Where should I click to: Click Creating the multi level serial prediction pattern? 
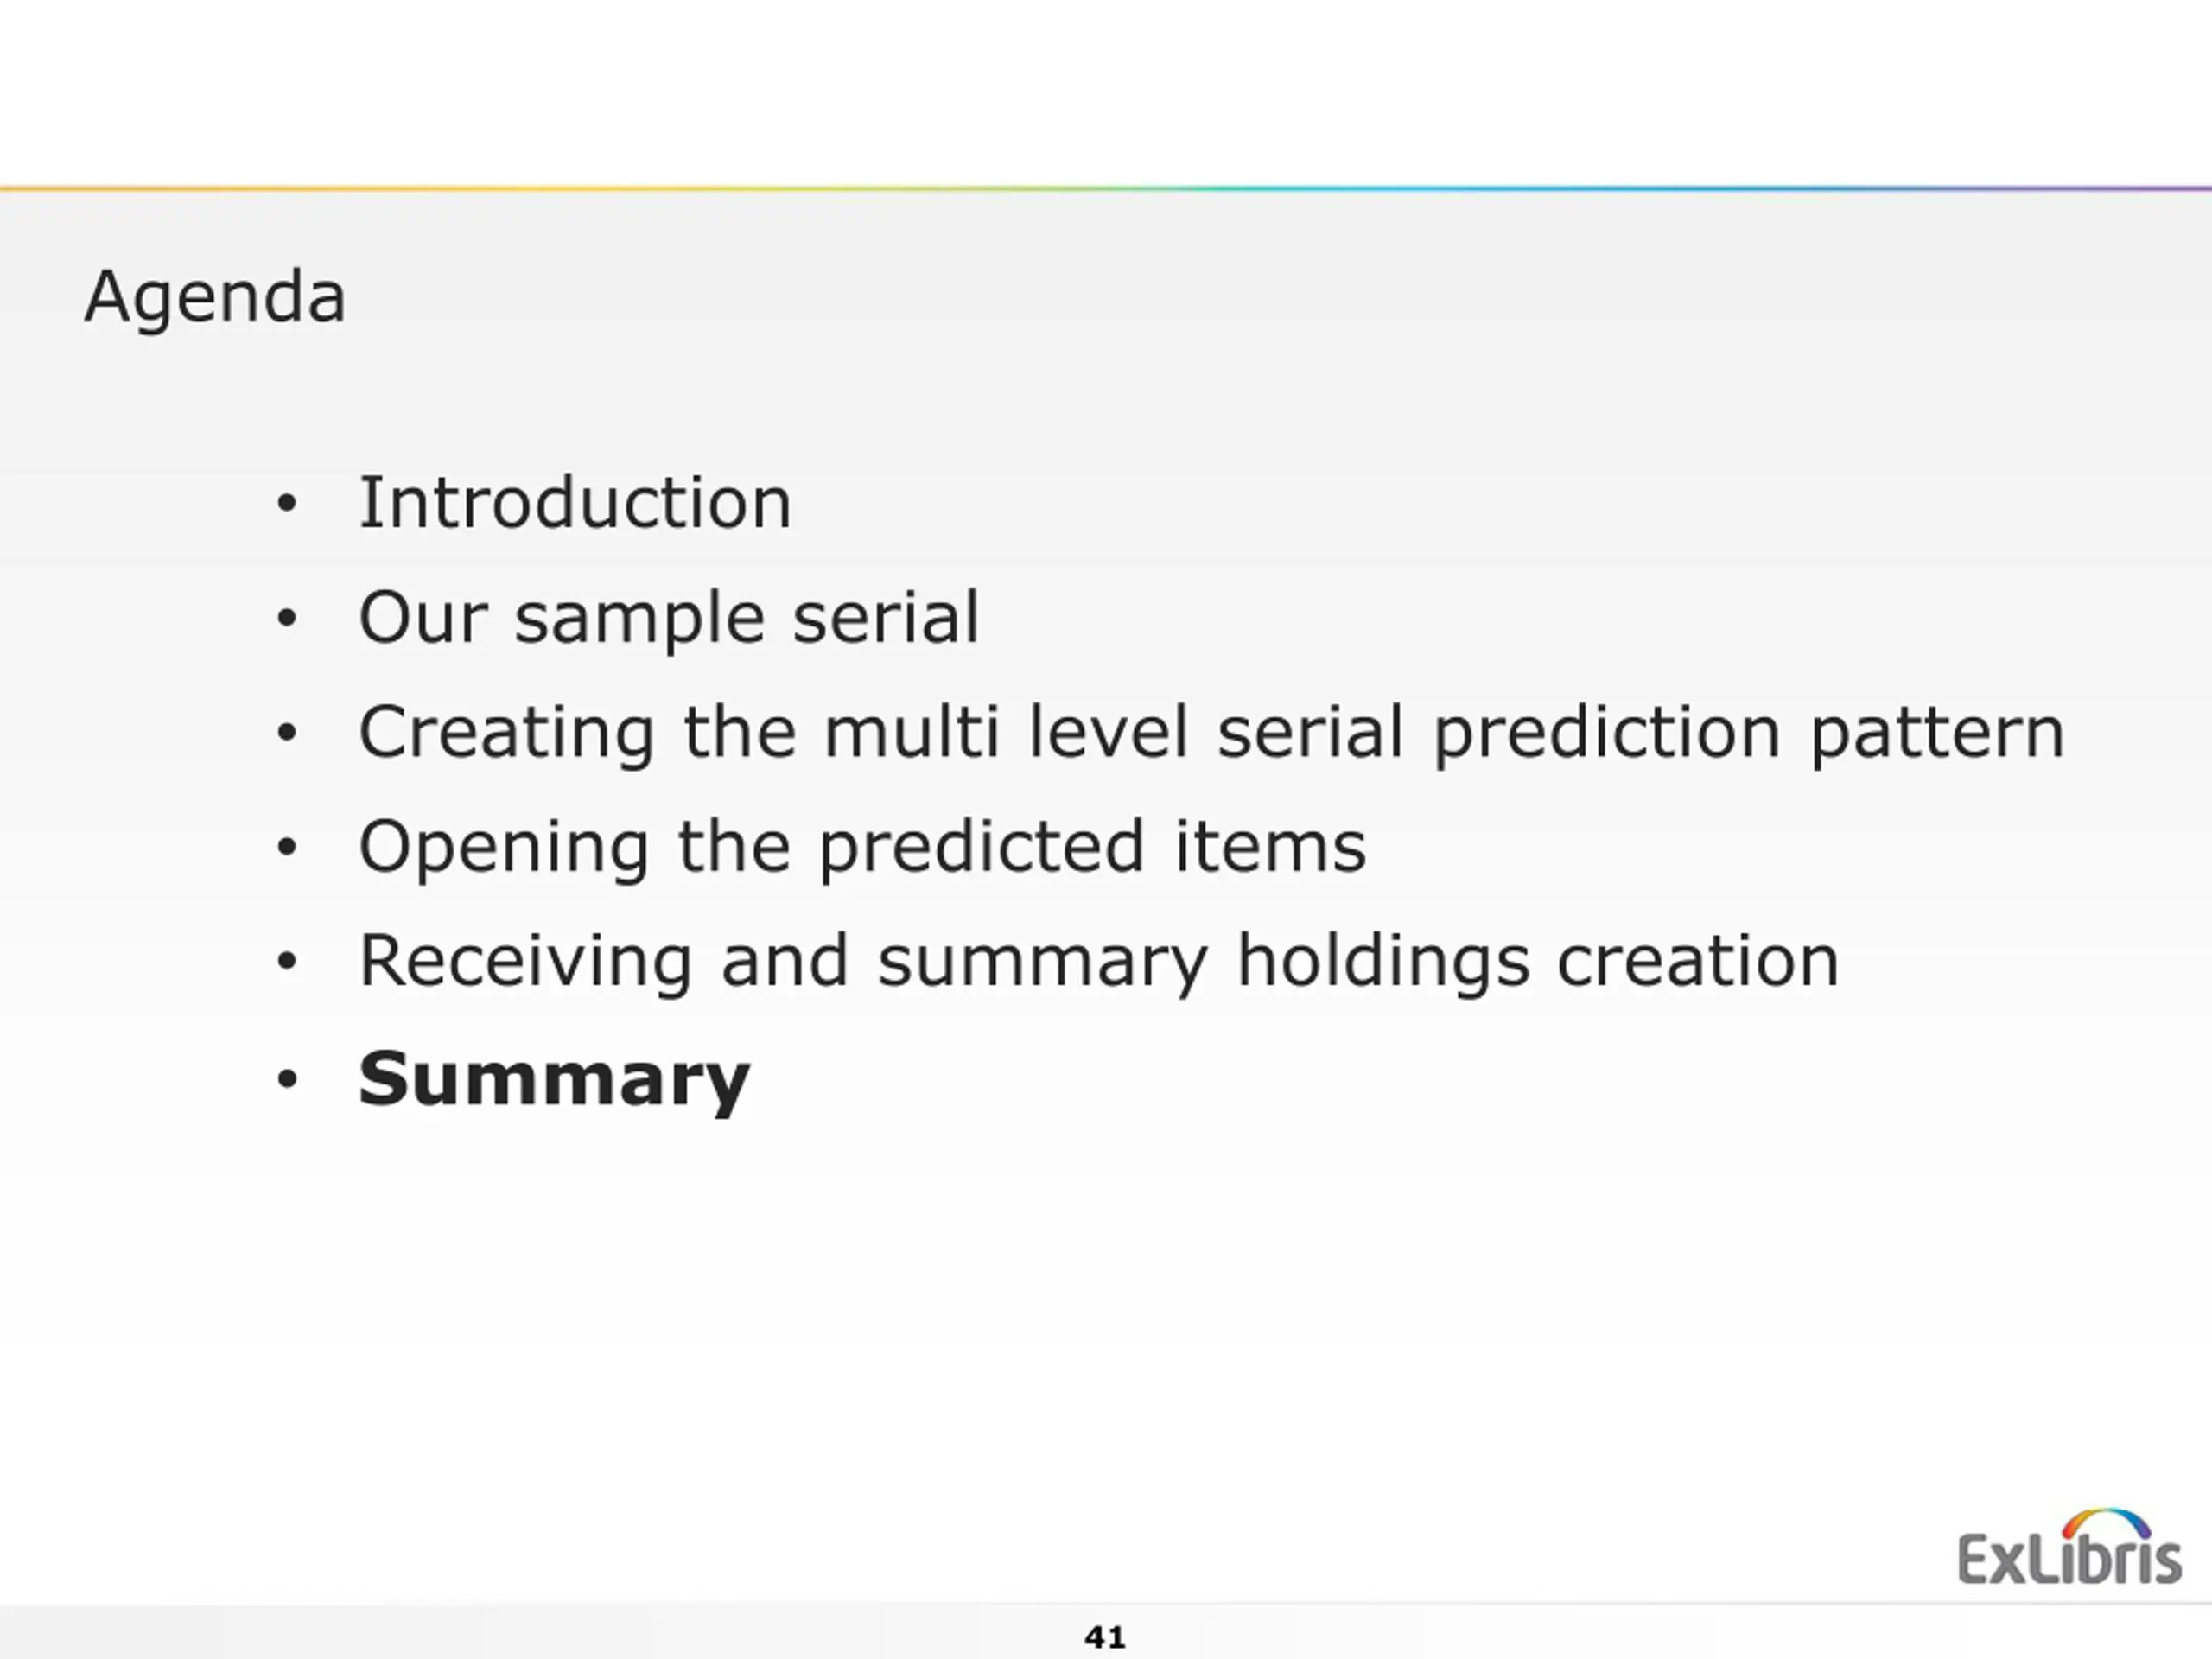click(1211, 733)
